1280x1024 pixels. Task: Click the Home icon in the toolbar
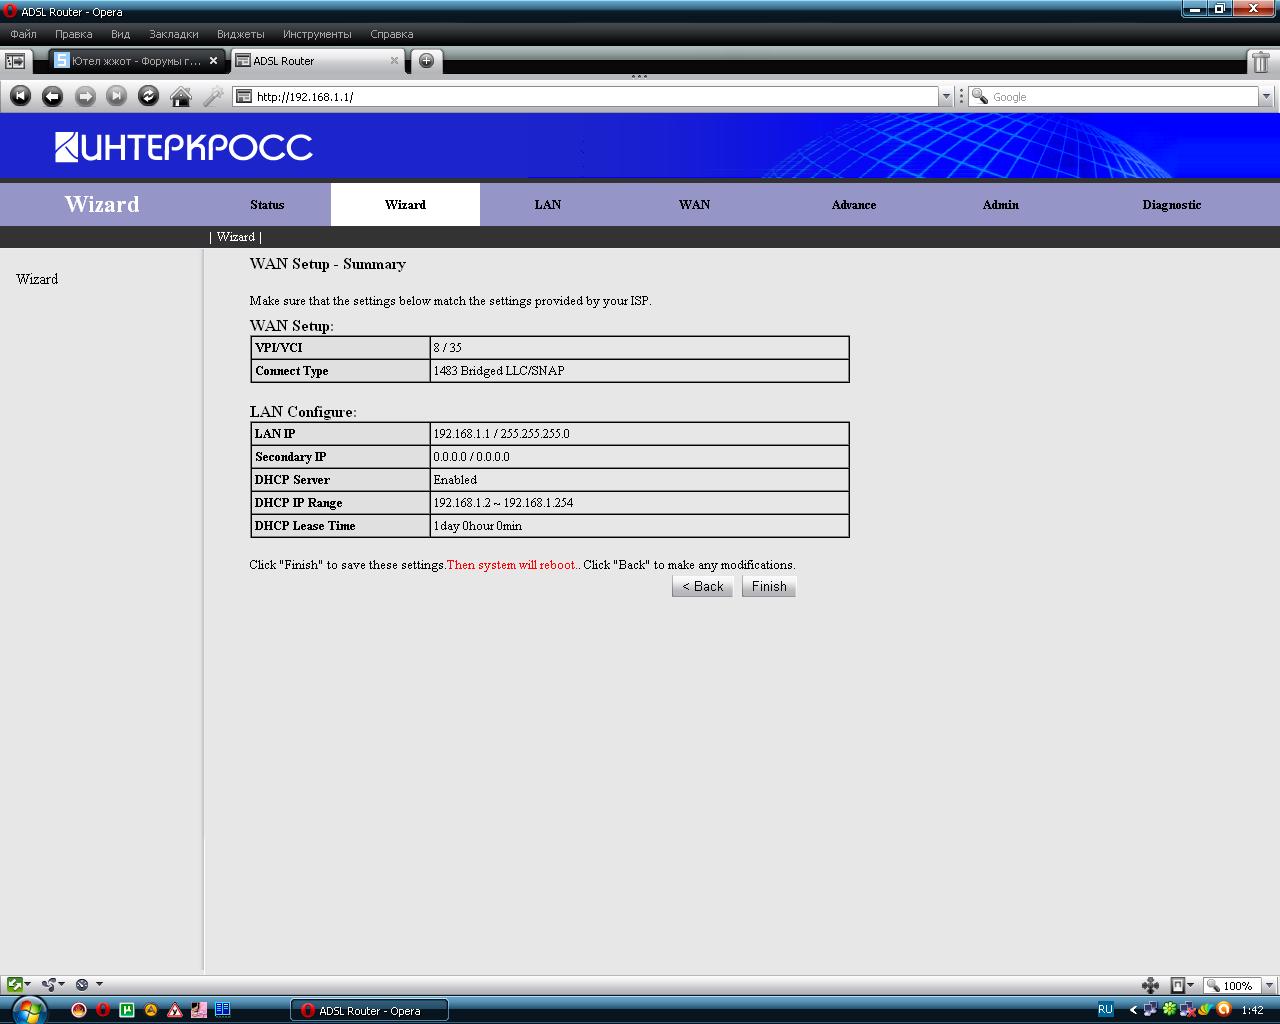click(181, 96)
